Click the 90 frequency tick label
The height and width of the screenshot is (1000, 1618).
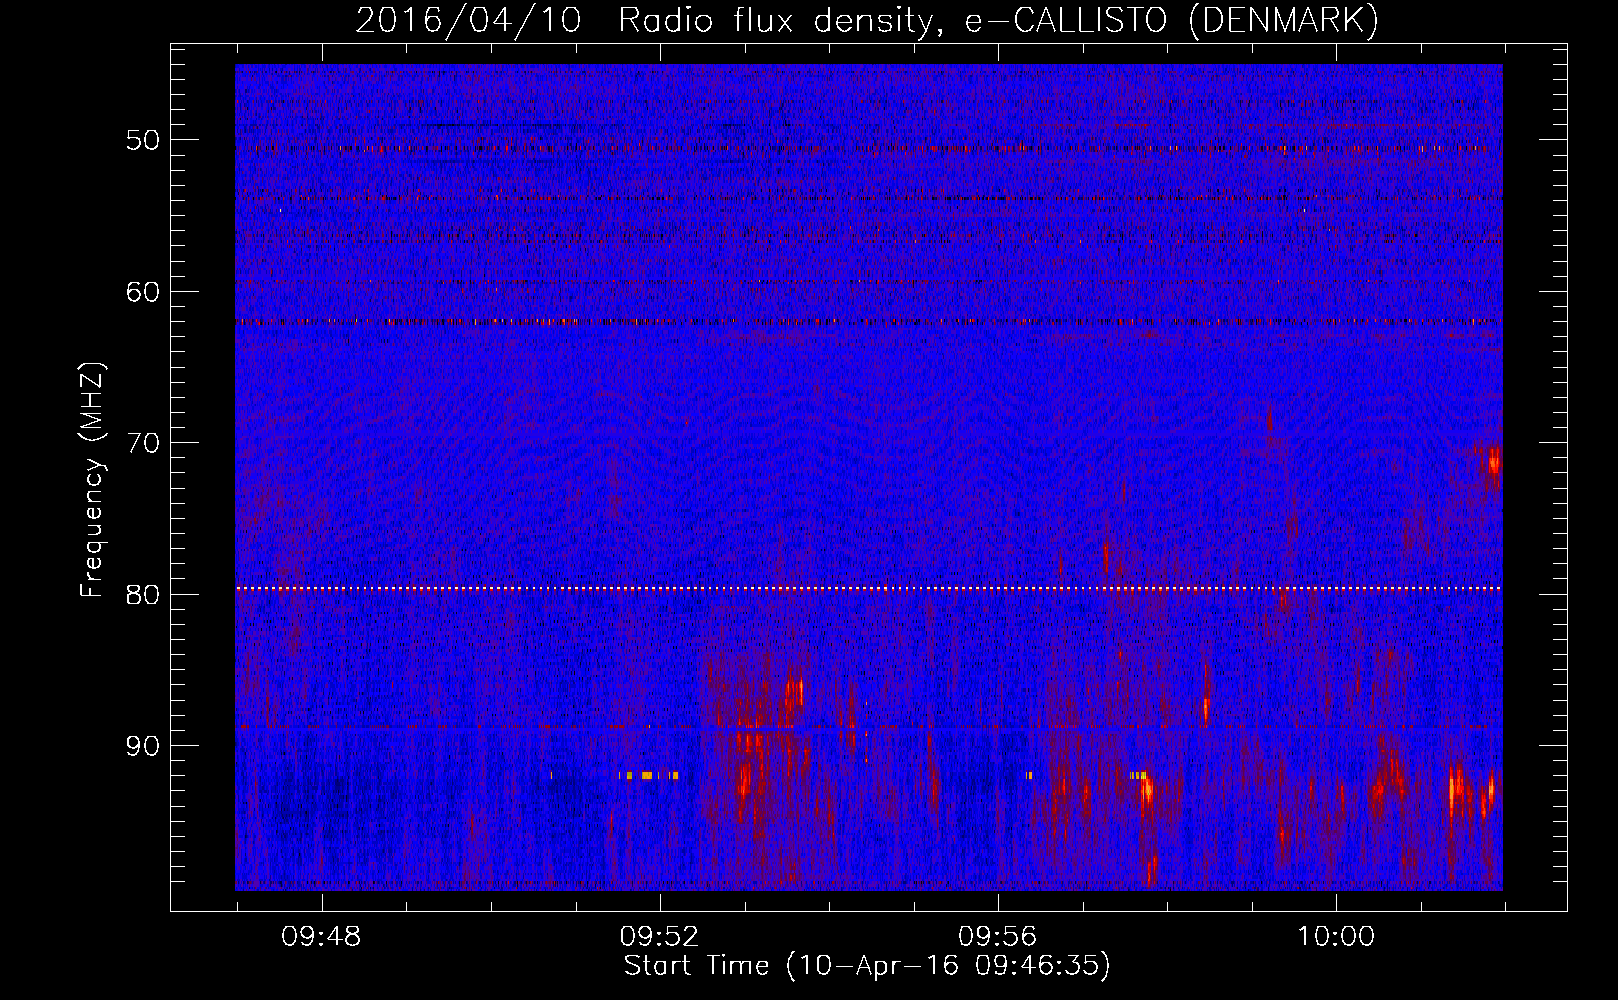pyautogui.click(x=143, y=746)
